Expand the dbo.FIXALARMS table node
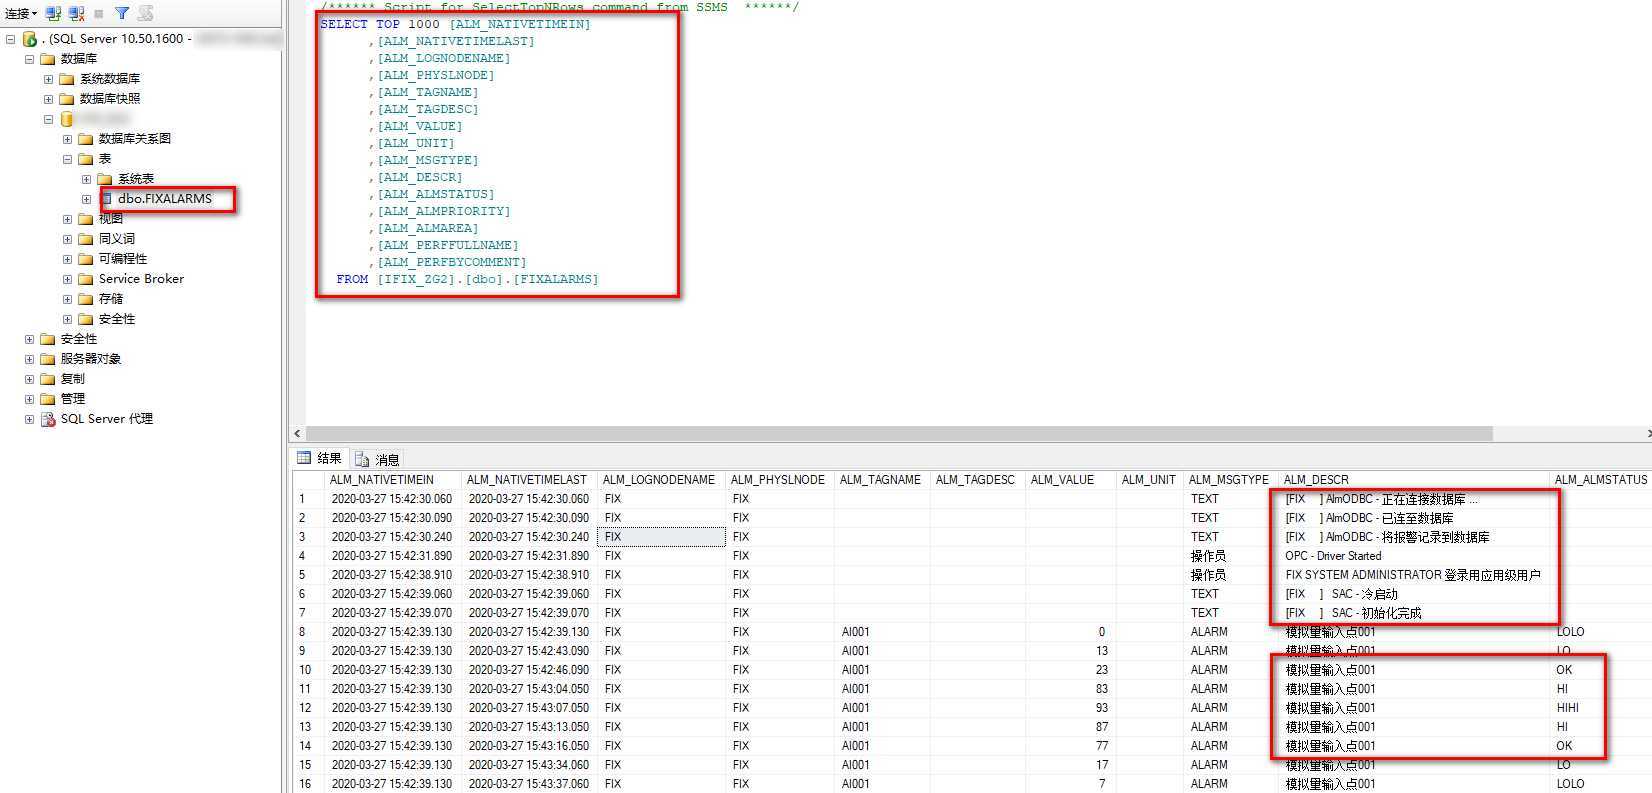This screenshot has width=1652, height=793. [86, 199]
